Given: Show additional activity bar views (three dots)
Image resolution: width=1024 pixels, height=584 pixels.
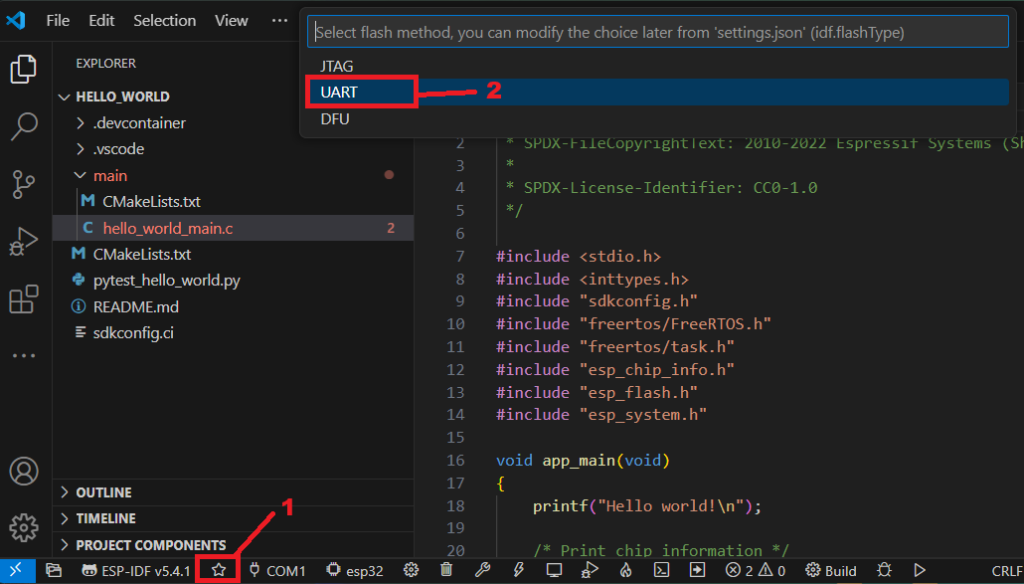Looking at the screenshot, I should (24, 356).
